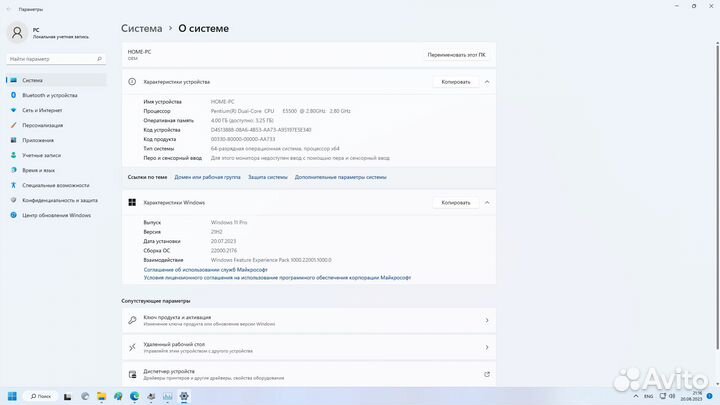
Task: Select the OS build 22000.2176 value
Action: (224, 251)
